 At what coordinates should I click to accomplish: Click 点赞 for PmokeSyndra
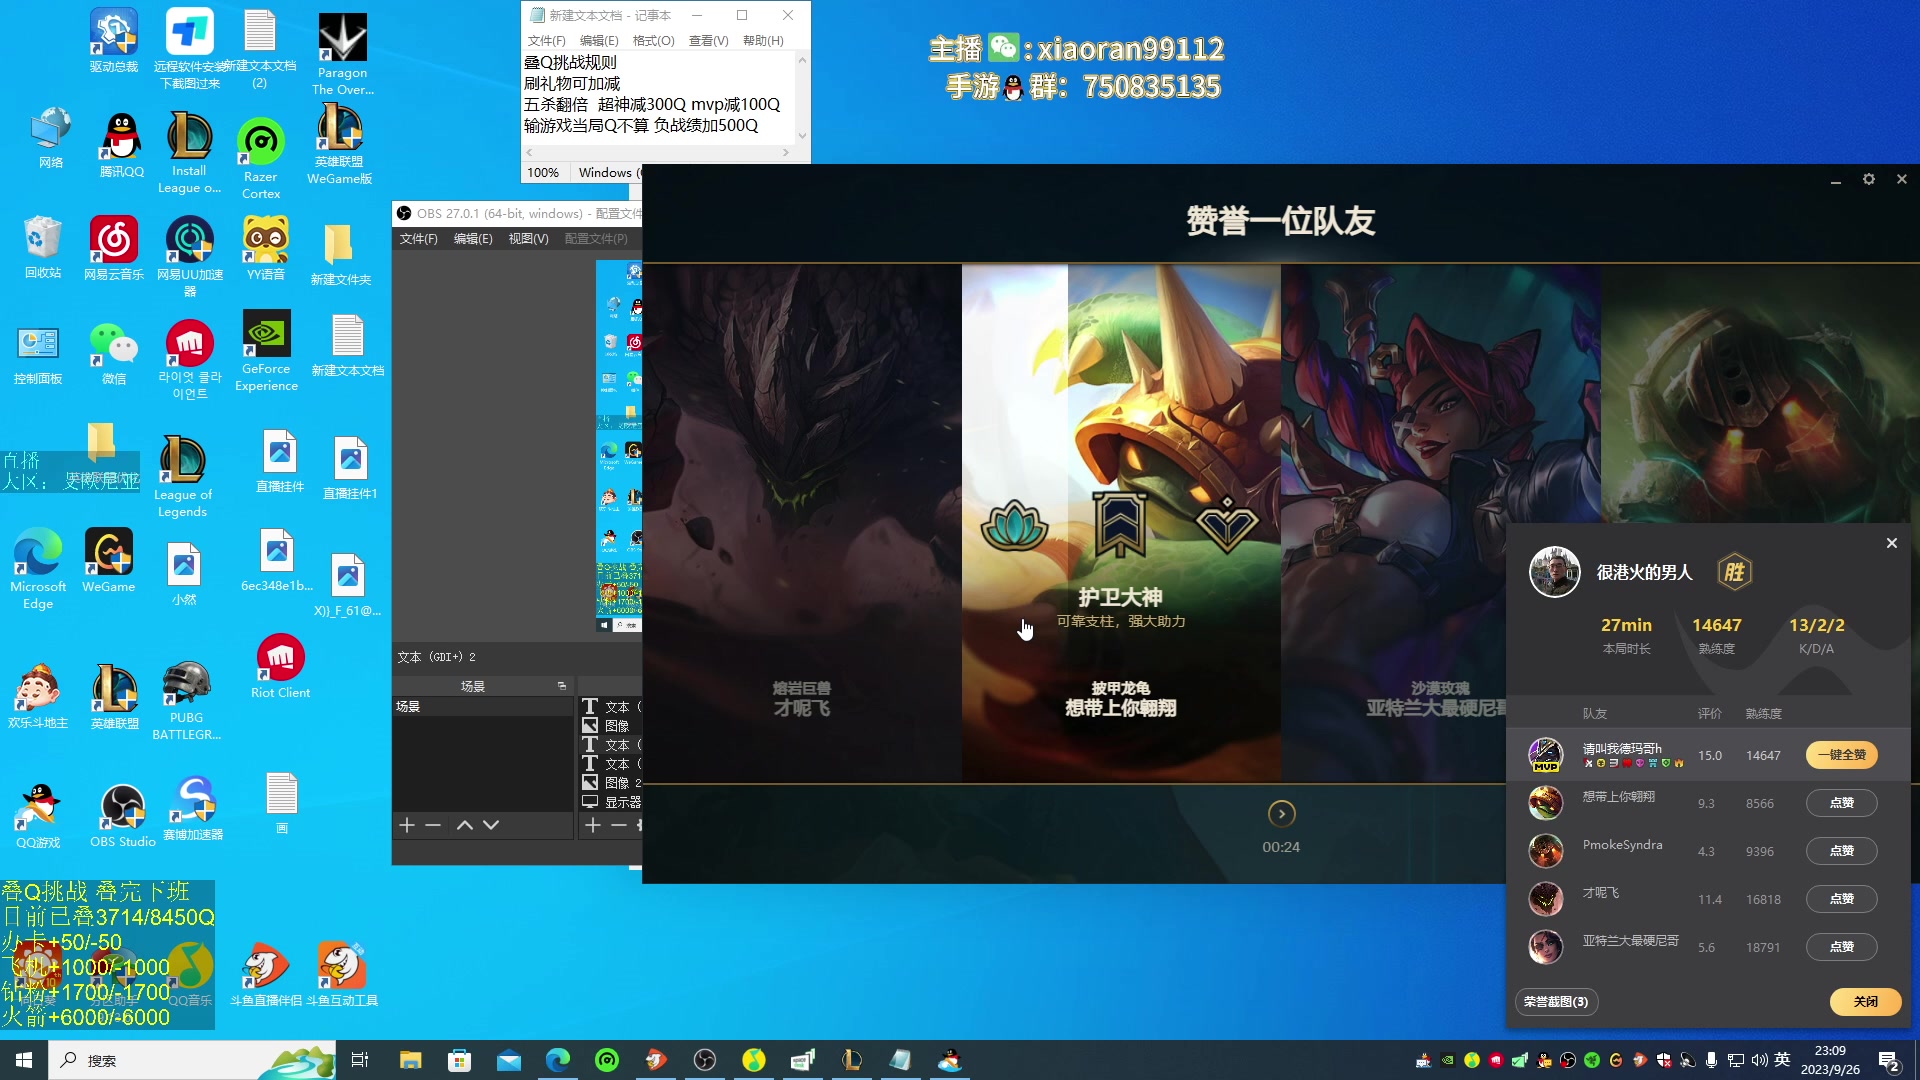click(1842, 851)
